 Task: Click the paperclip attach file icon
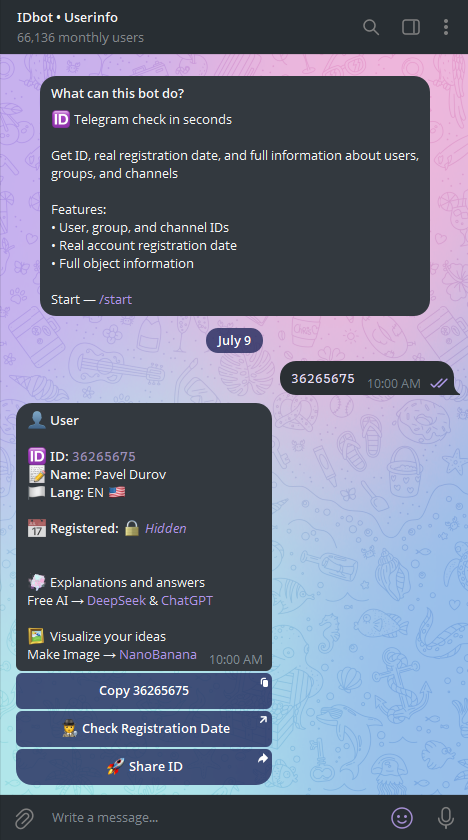pyautogui.click(x=24, y=818)
